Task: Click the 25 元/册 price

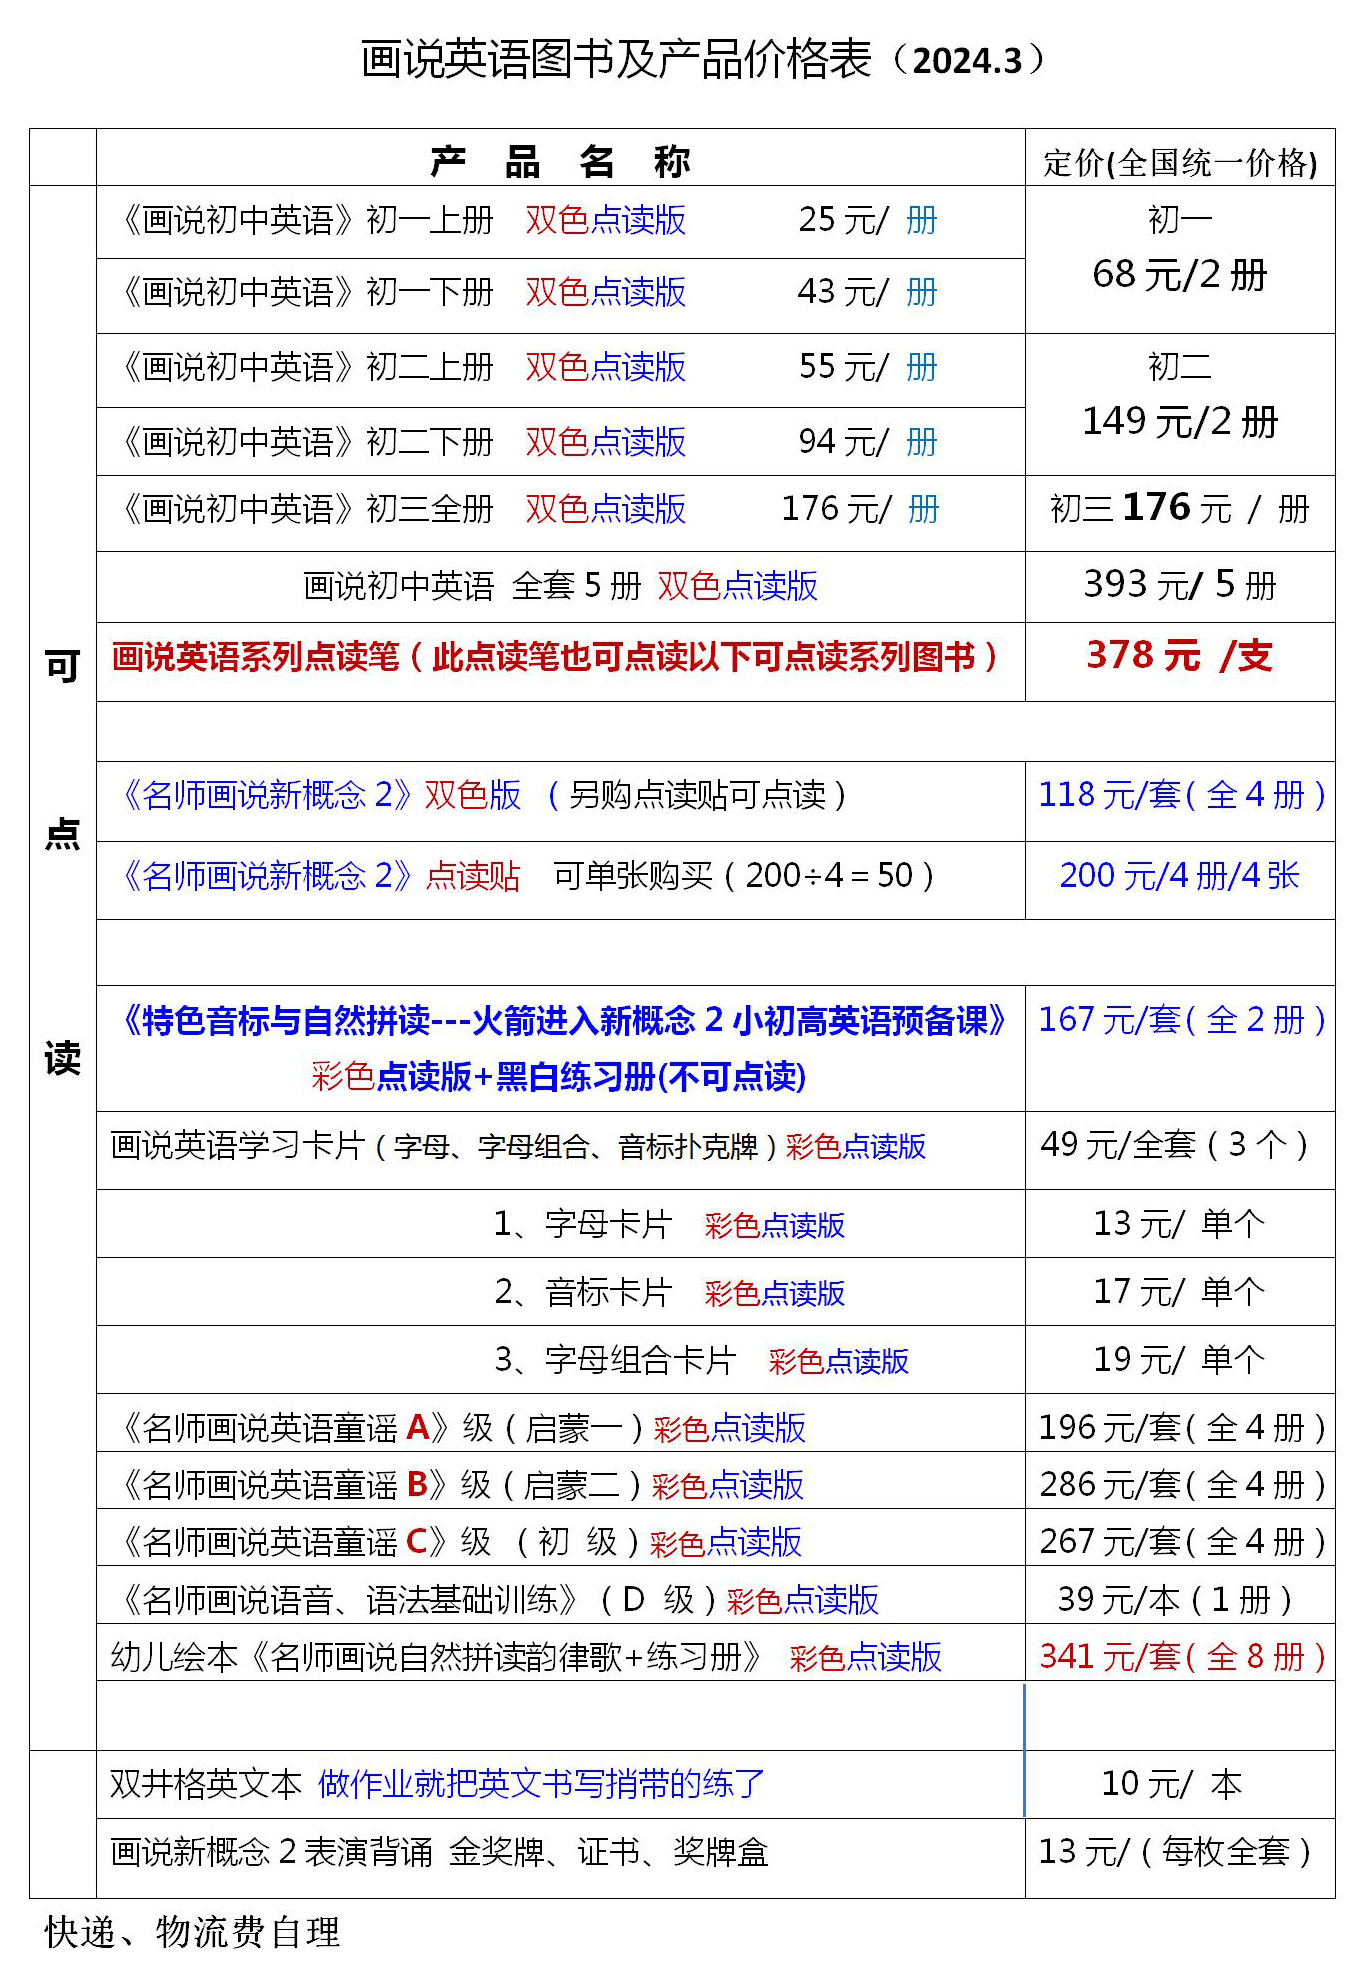Action: point(868,220)
